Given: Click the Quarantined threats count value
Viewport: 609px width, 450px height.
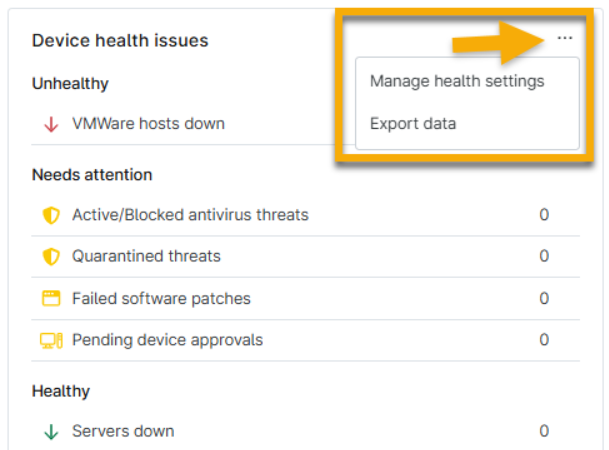Looking at the screenshot, I should tap(544, 257).
